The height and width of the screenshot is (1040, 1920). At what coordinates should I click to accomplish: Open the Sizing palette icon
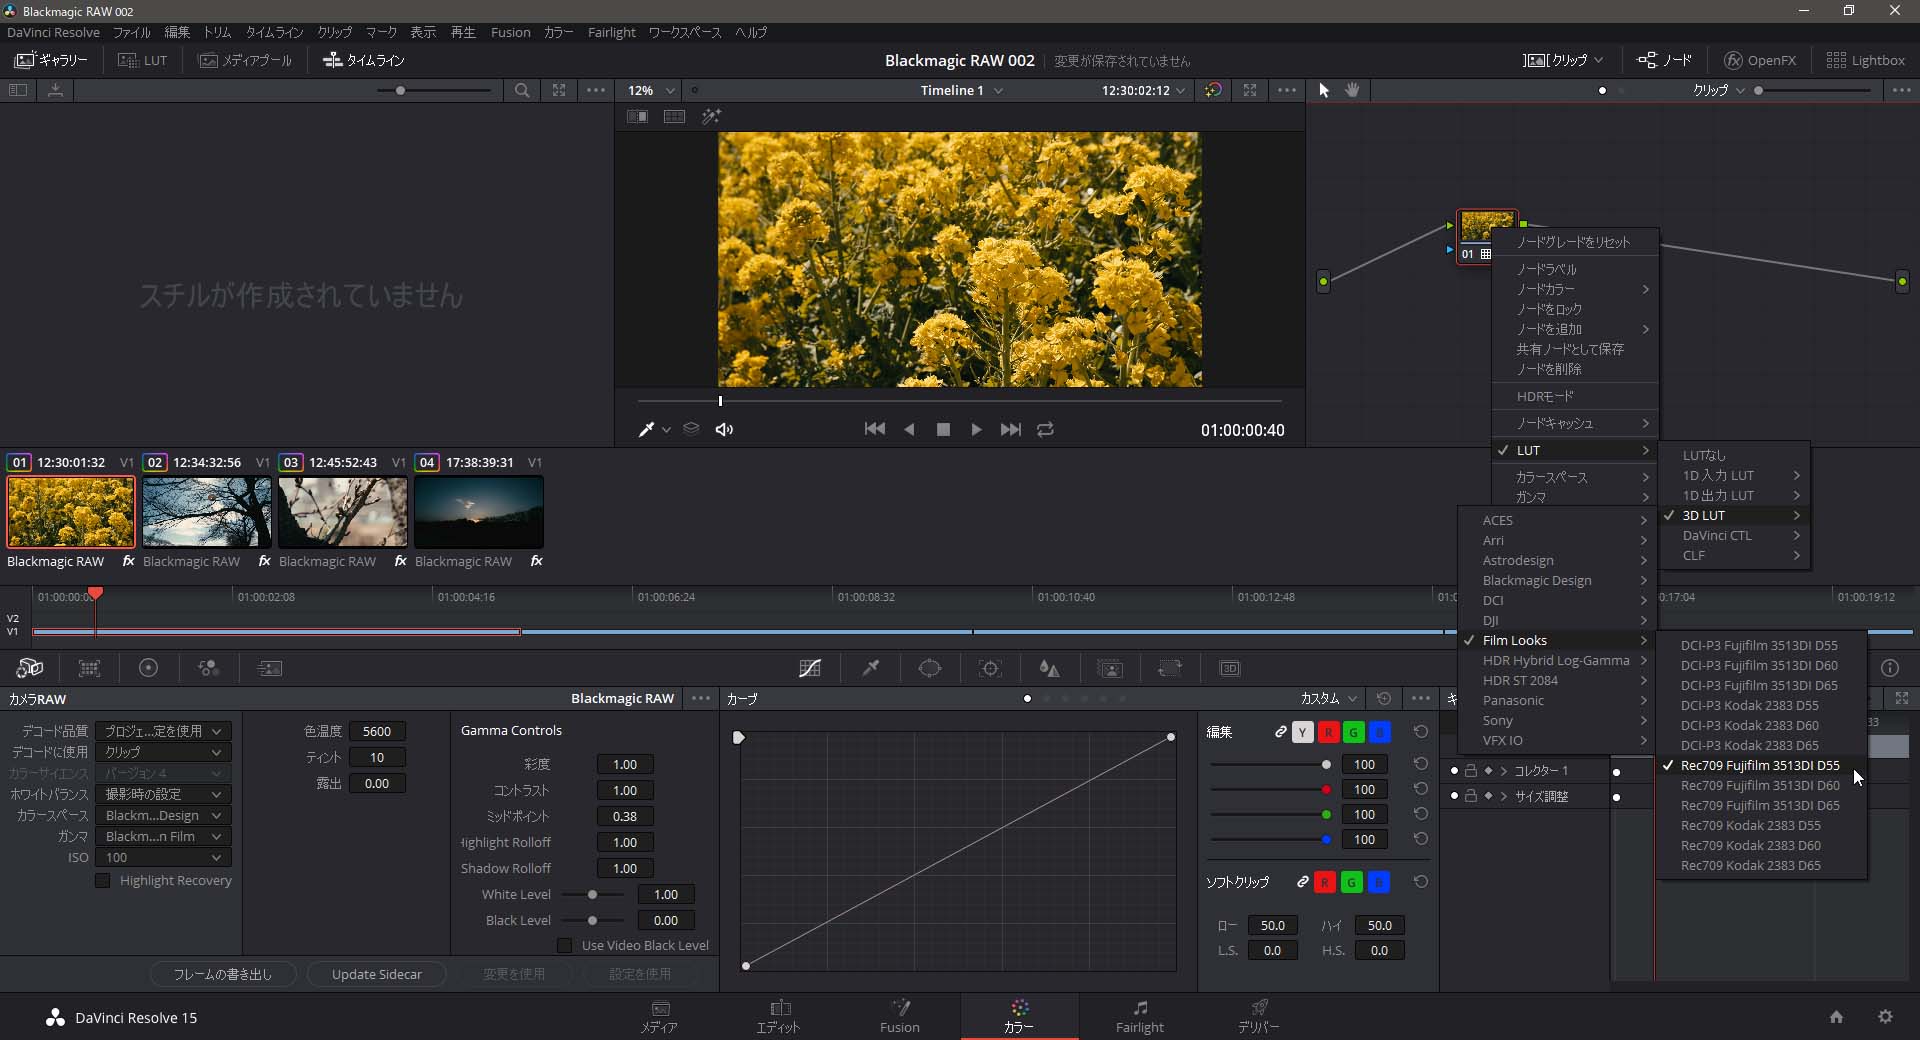tap(1169, 668)
